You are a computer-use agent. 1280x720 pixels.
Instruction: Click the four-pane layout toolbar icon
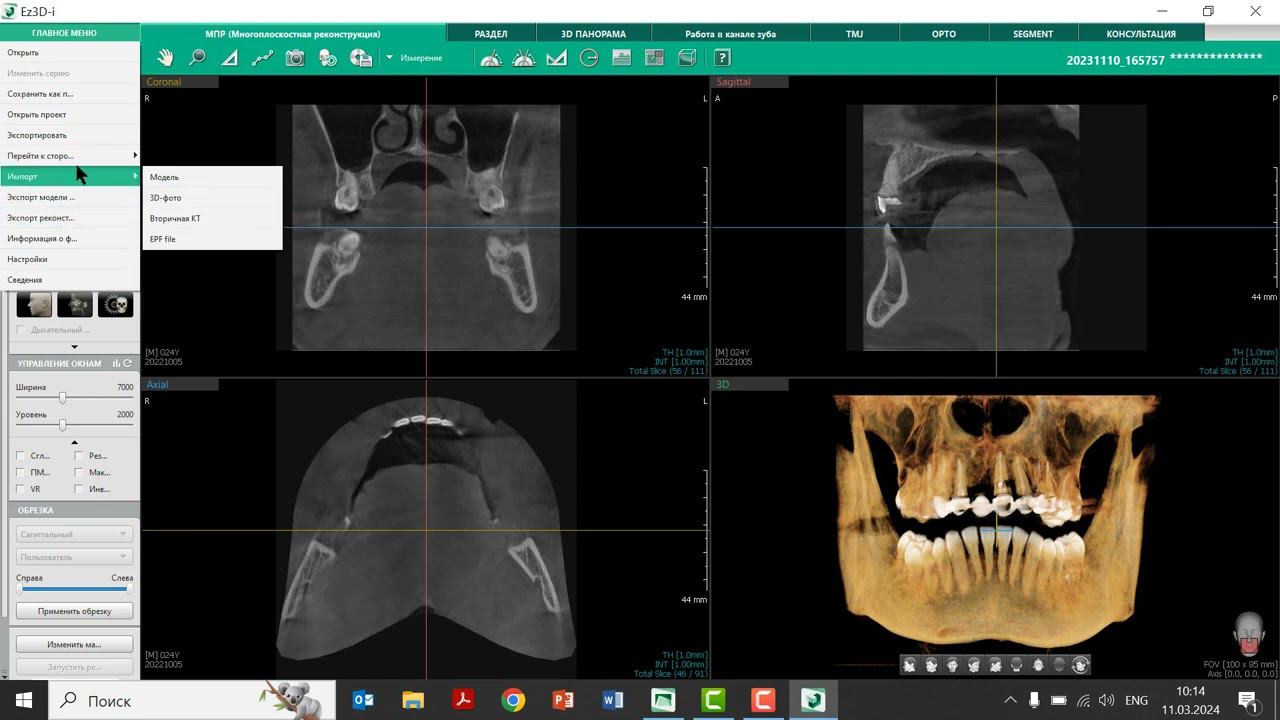coord(654,58)
